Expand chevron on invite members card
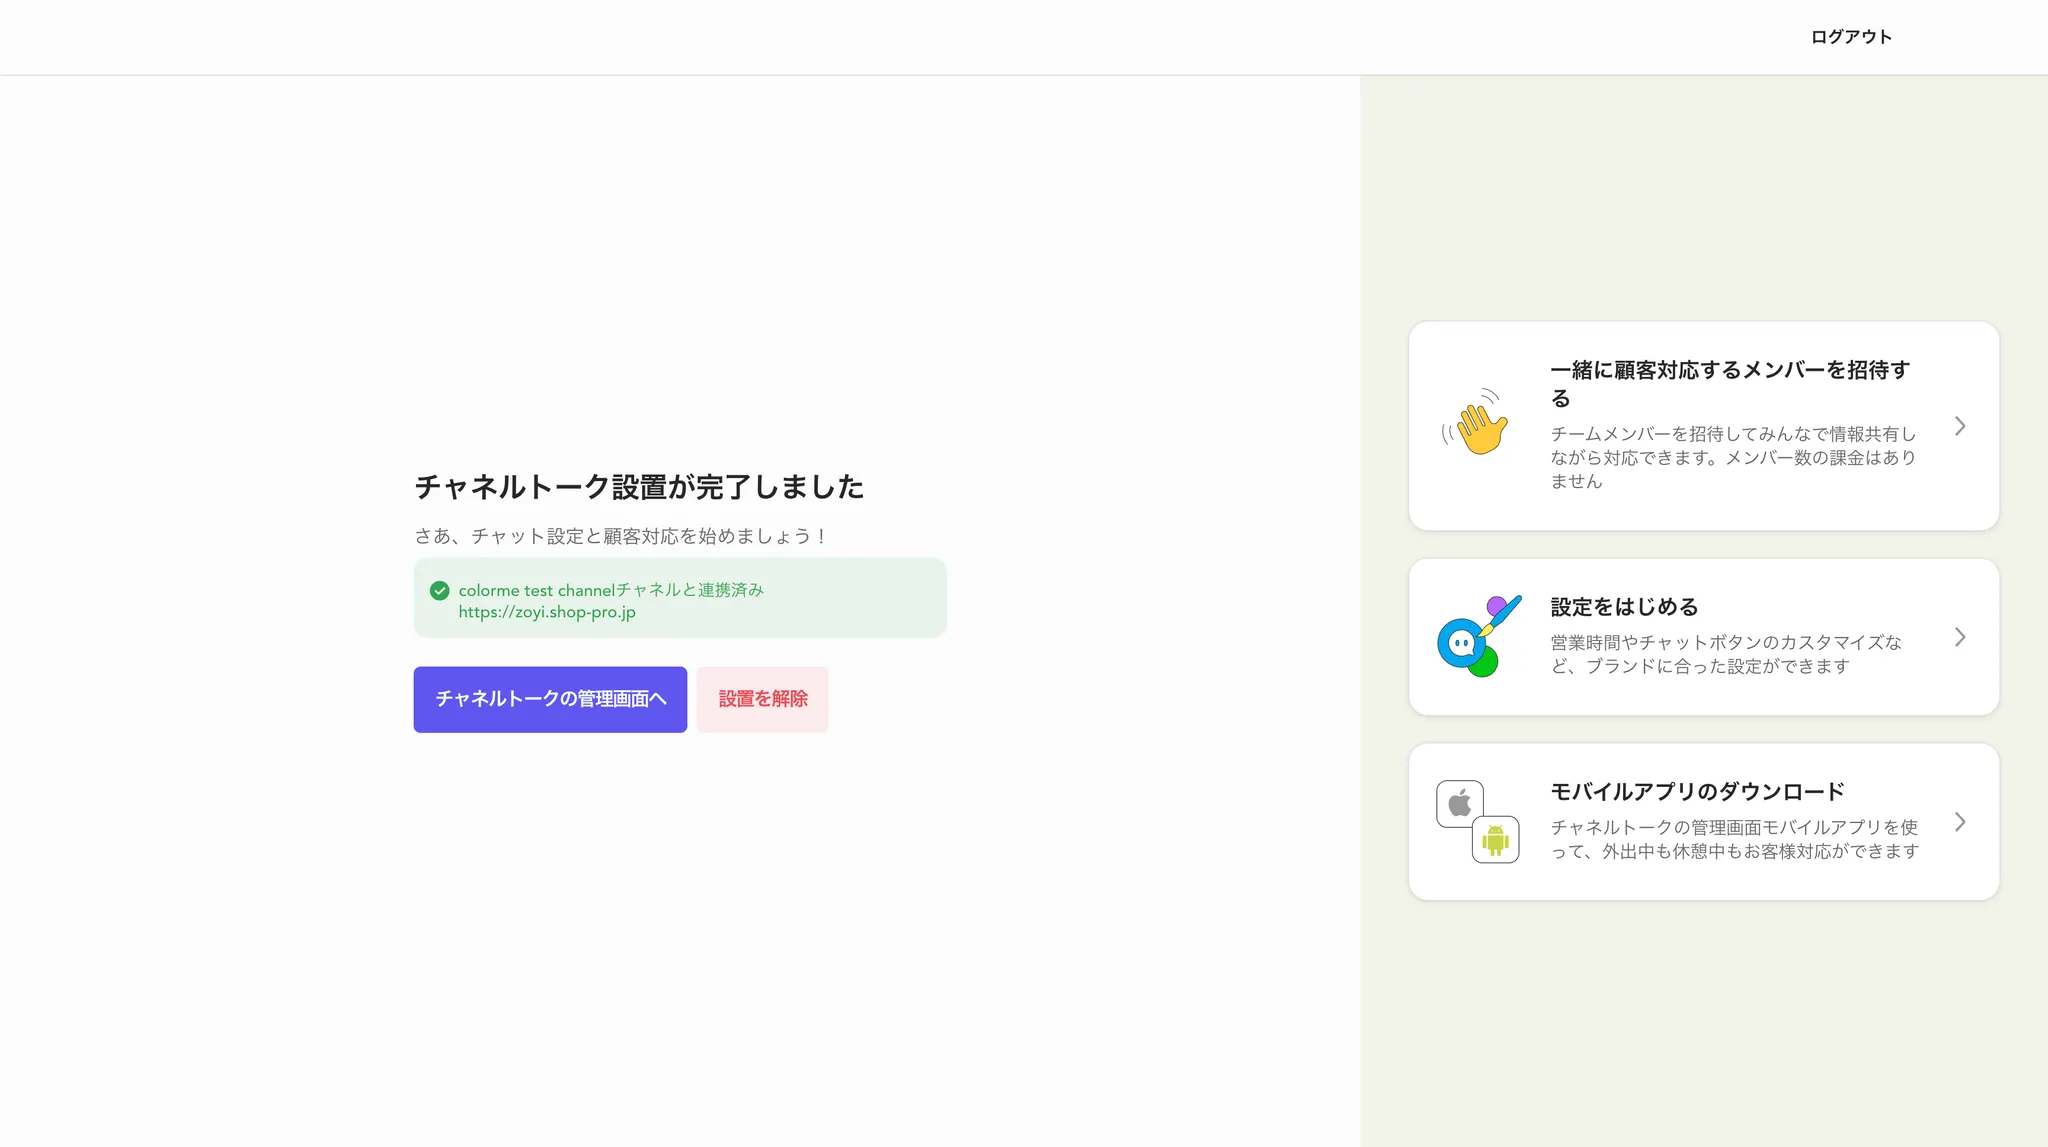 tap(1959, 426)
